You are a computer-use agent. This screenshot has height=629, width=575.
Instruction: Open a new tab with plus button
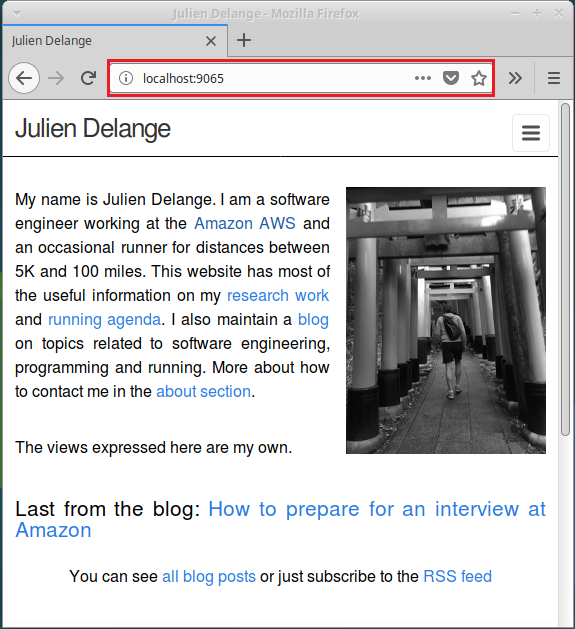point(244,40)
